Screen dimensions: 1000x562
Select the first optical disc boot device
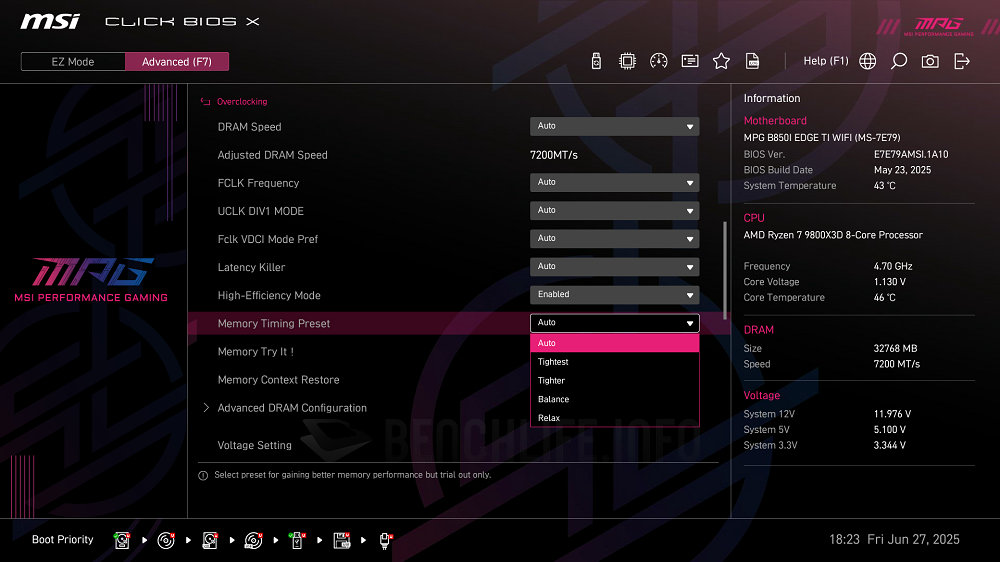(166, 540)
